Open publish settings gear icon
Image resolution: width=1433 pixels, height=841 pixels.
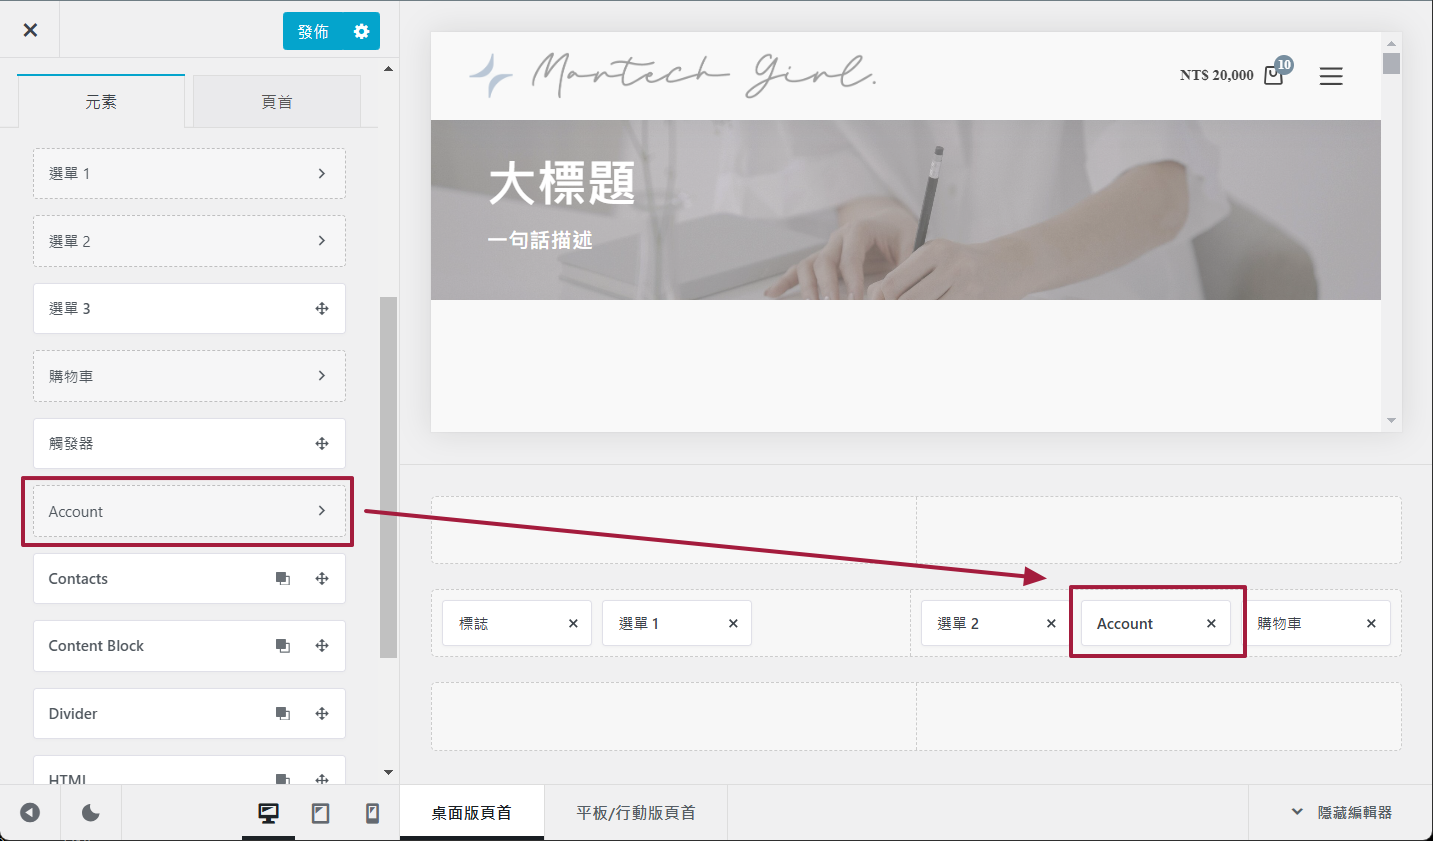(x=361, y=32)
